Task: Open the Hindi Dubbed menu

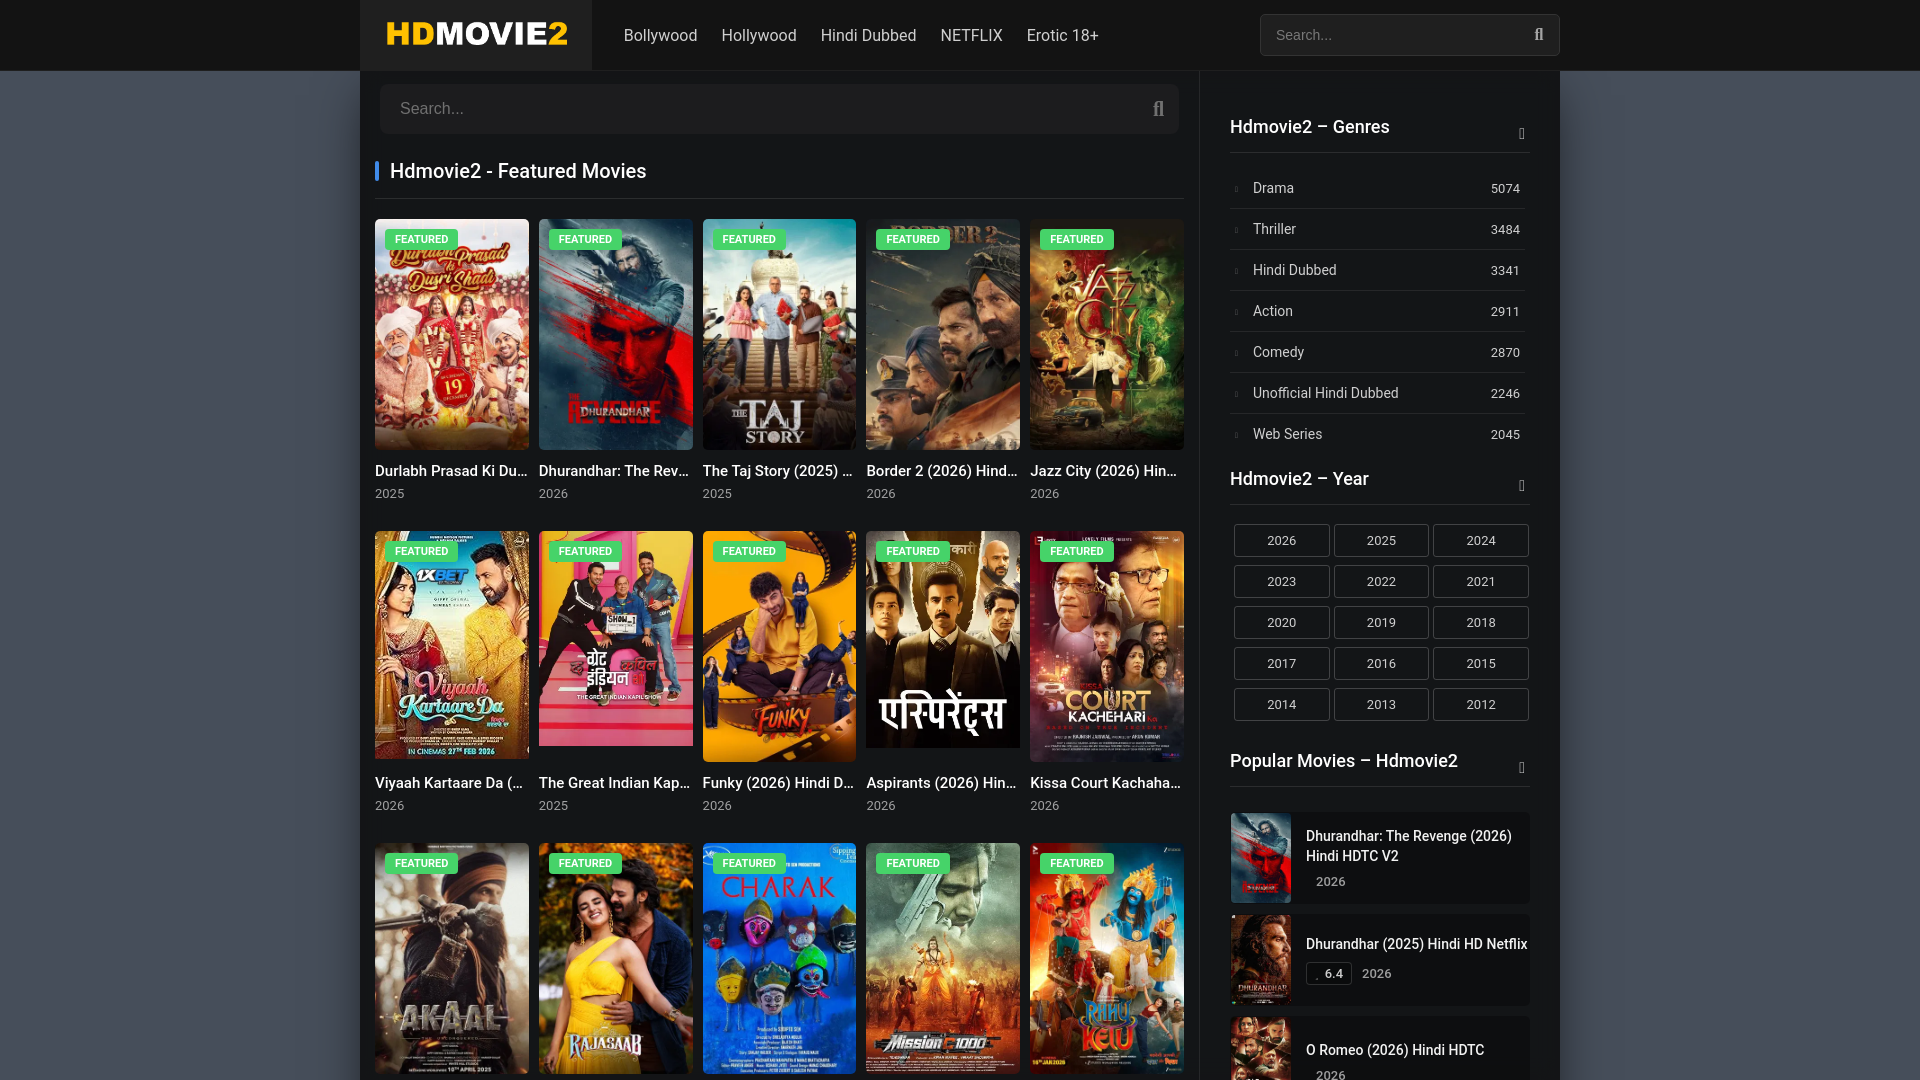Action: tap(868, 35)
